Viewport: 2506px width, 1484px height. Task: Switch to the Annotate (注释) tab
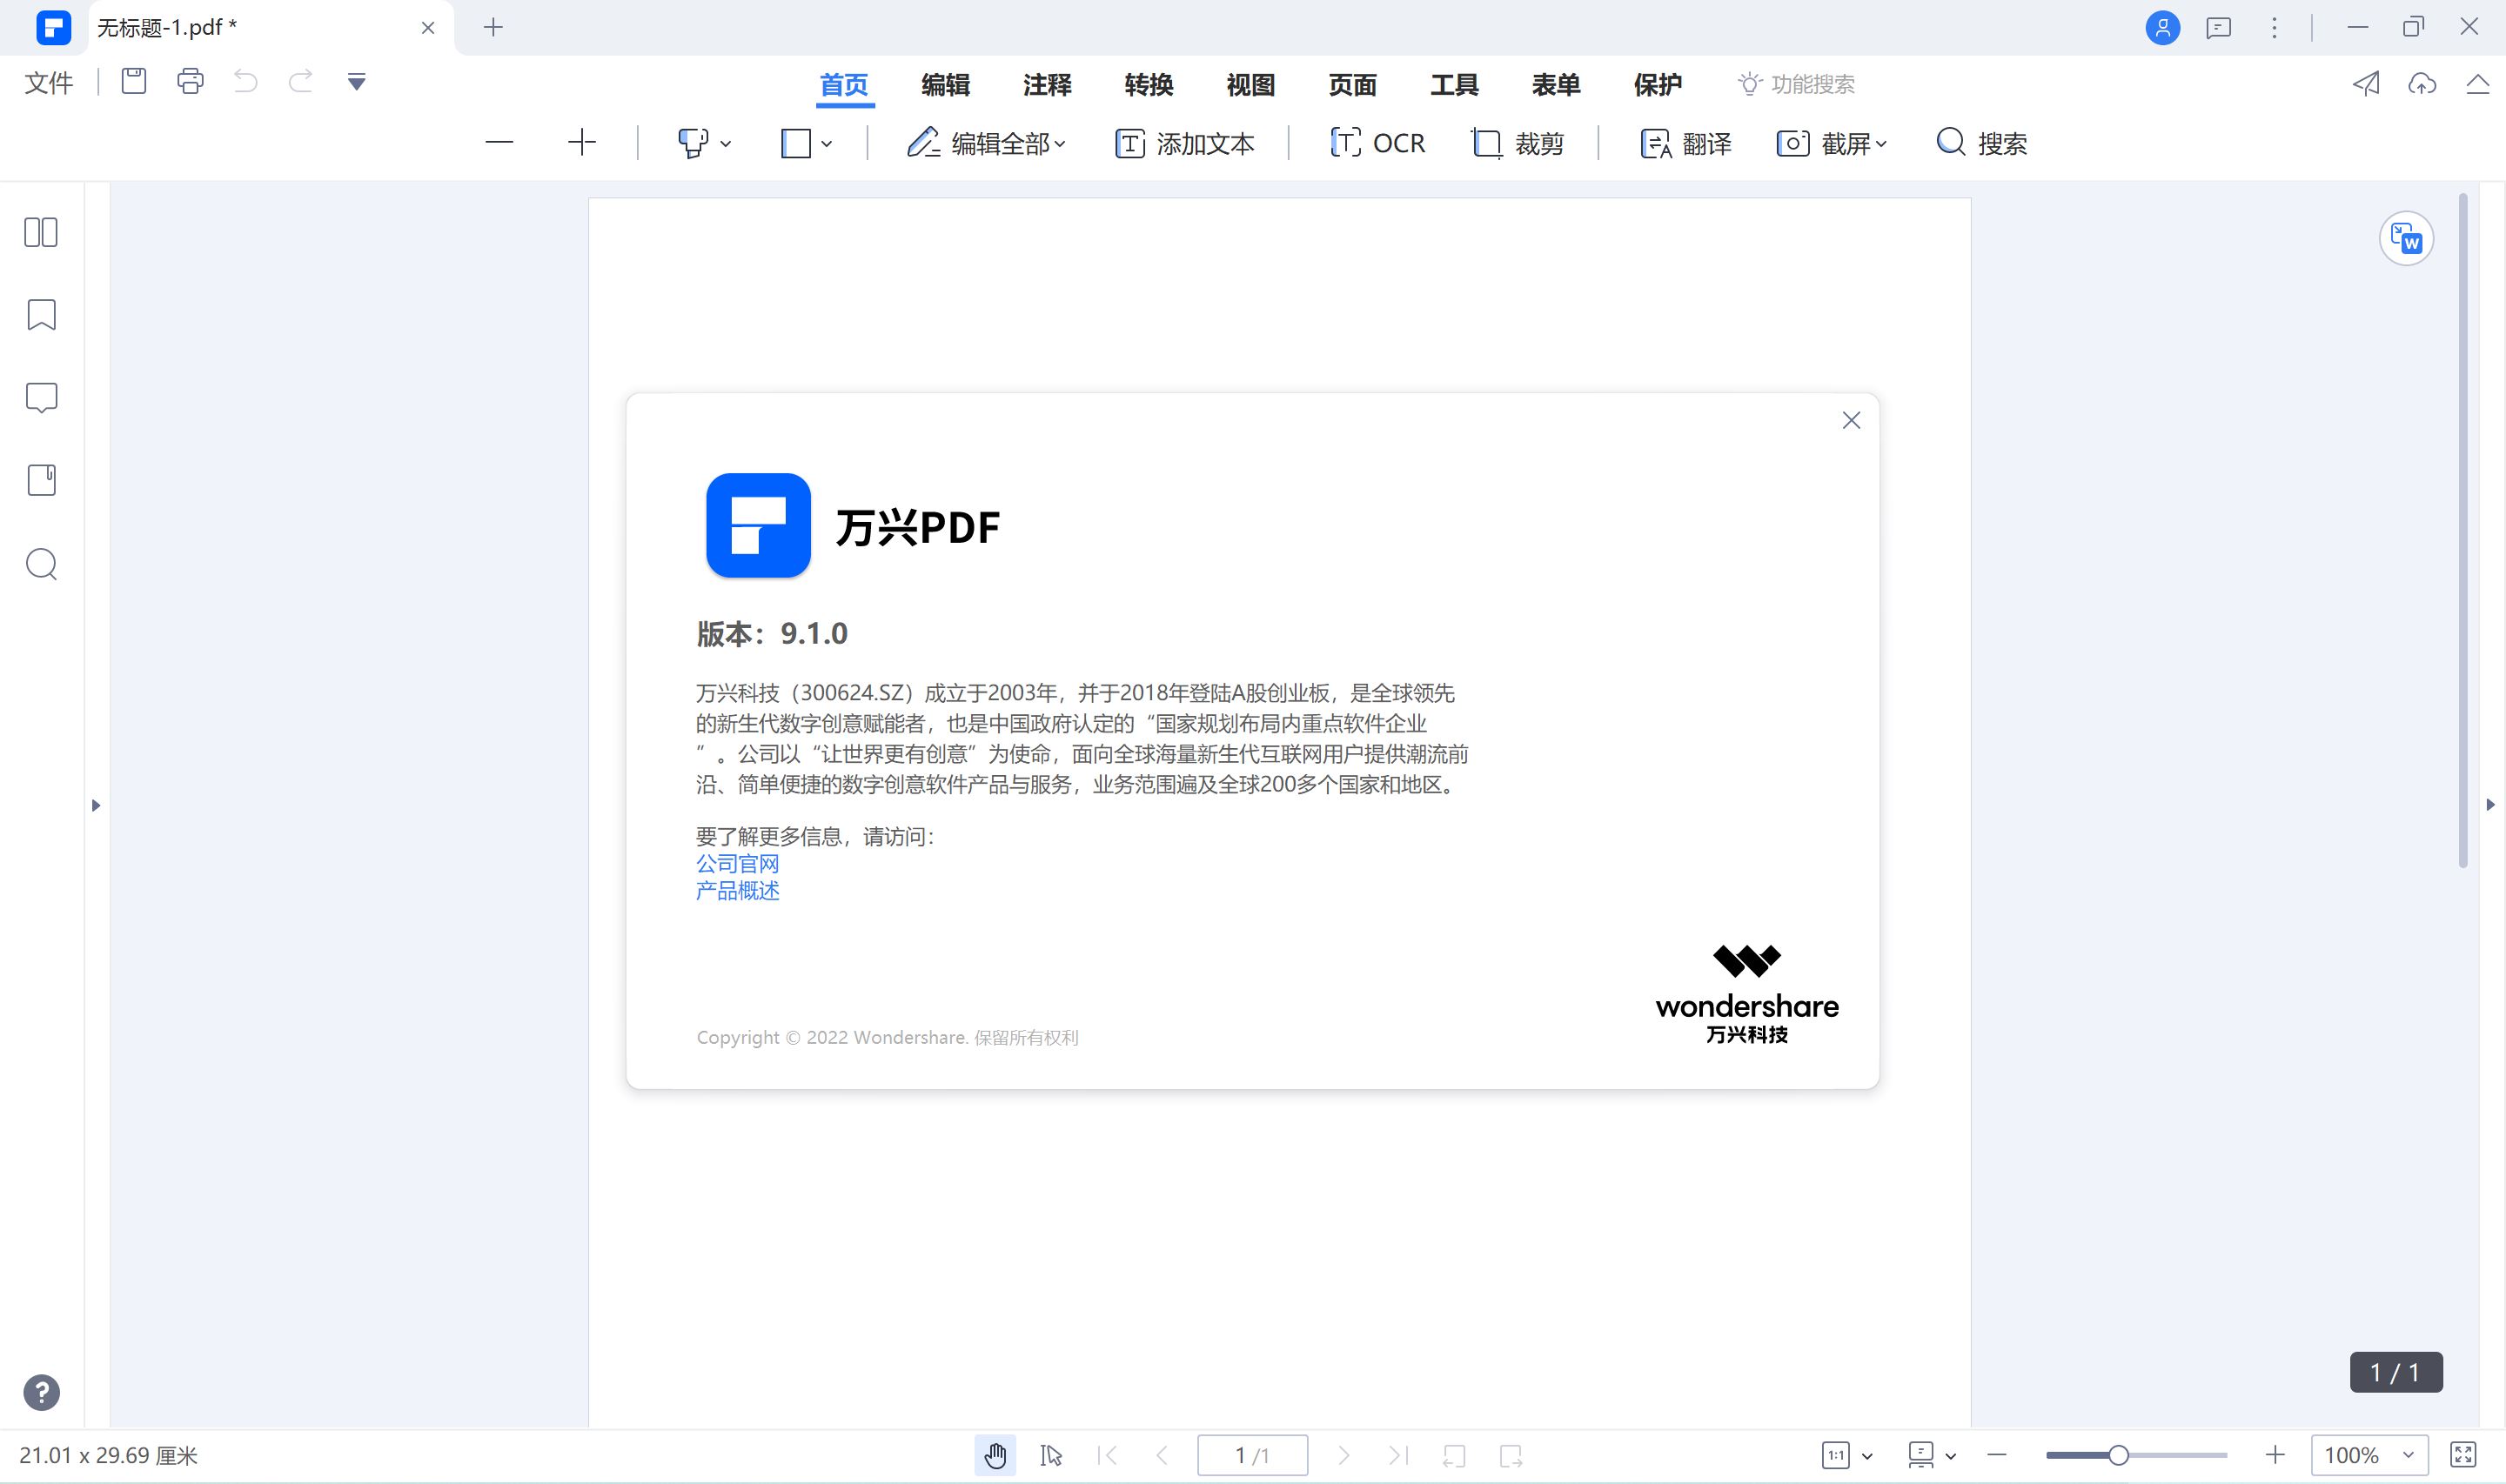(1047, 85)
